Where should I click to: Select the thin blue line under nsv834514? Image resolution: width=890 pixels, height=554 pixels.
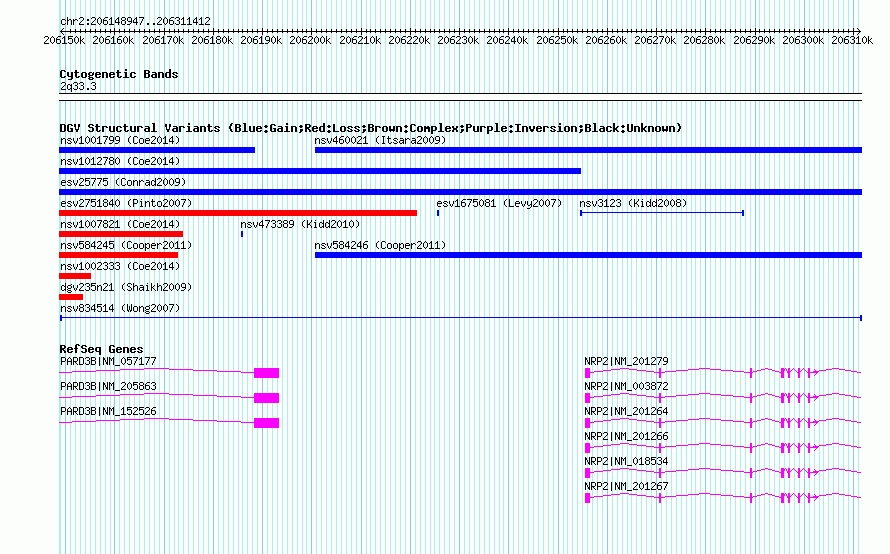tap(461, 318)
